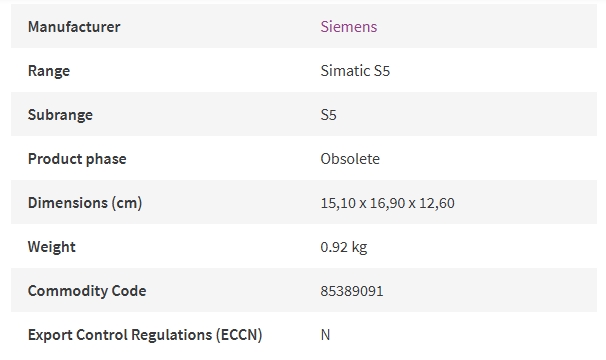Select the 0.92 kg weight value

344,247
